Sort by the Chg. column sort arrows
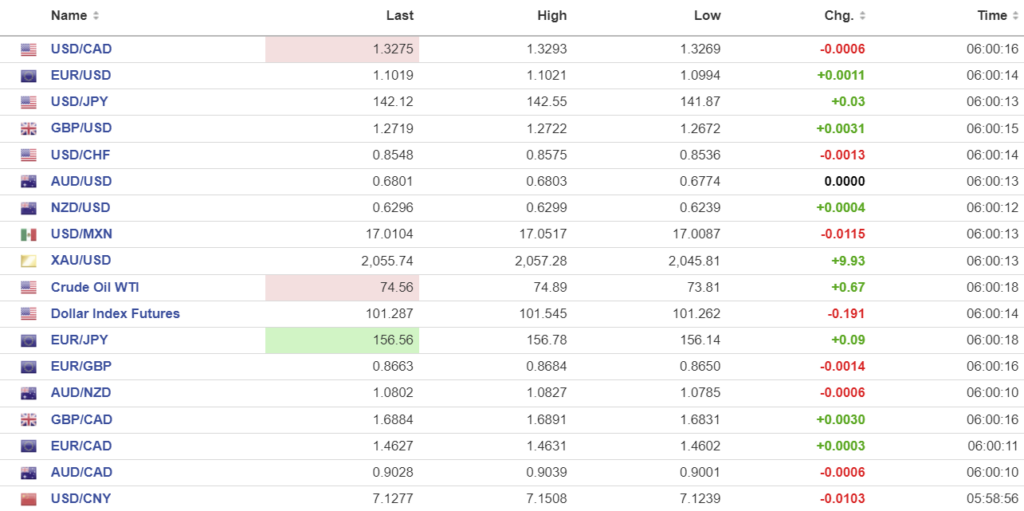Screen dimensions: 1024x511 [863, 16]
